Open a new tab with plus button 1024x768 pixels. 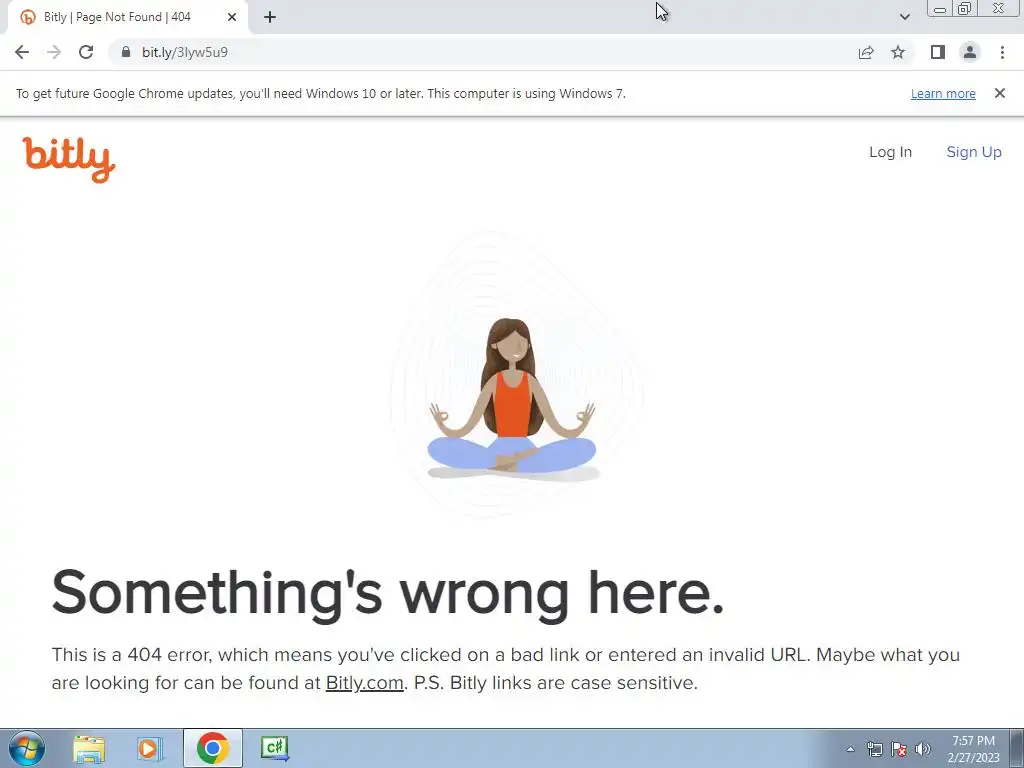point(270,17)
